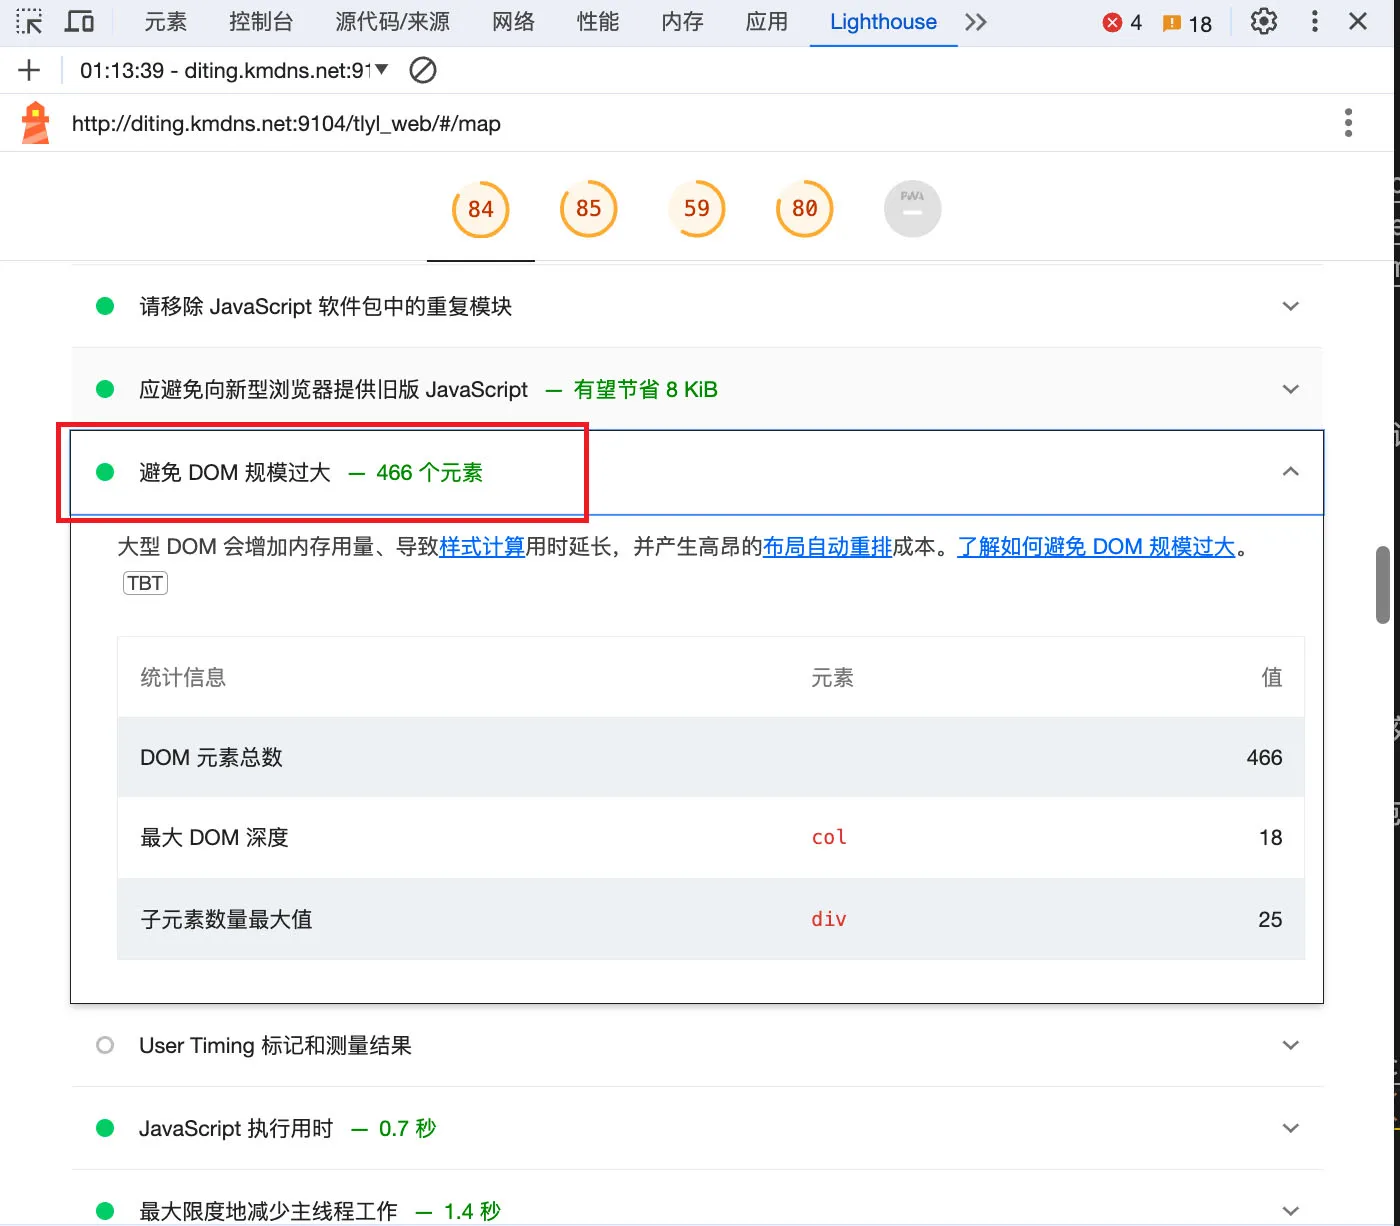Click the inspect element selector icon
The image size is (1400, 1226).
30,22
